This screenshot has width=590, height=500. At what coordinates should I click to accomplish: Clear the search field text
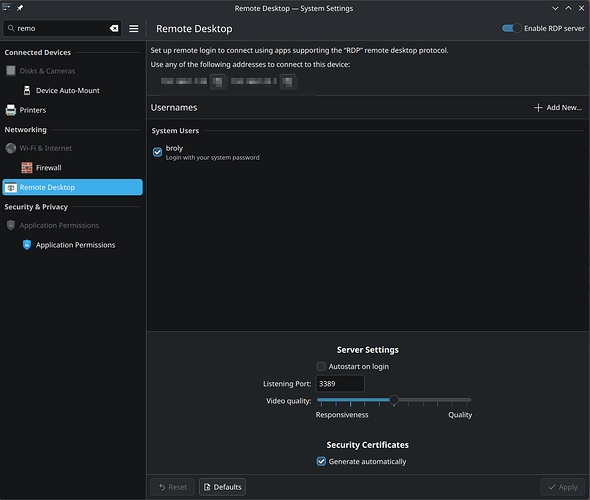coord(114,29)
